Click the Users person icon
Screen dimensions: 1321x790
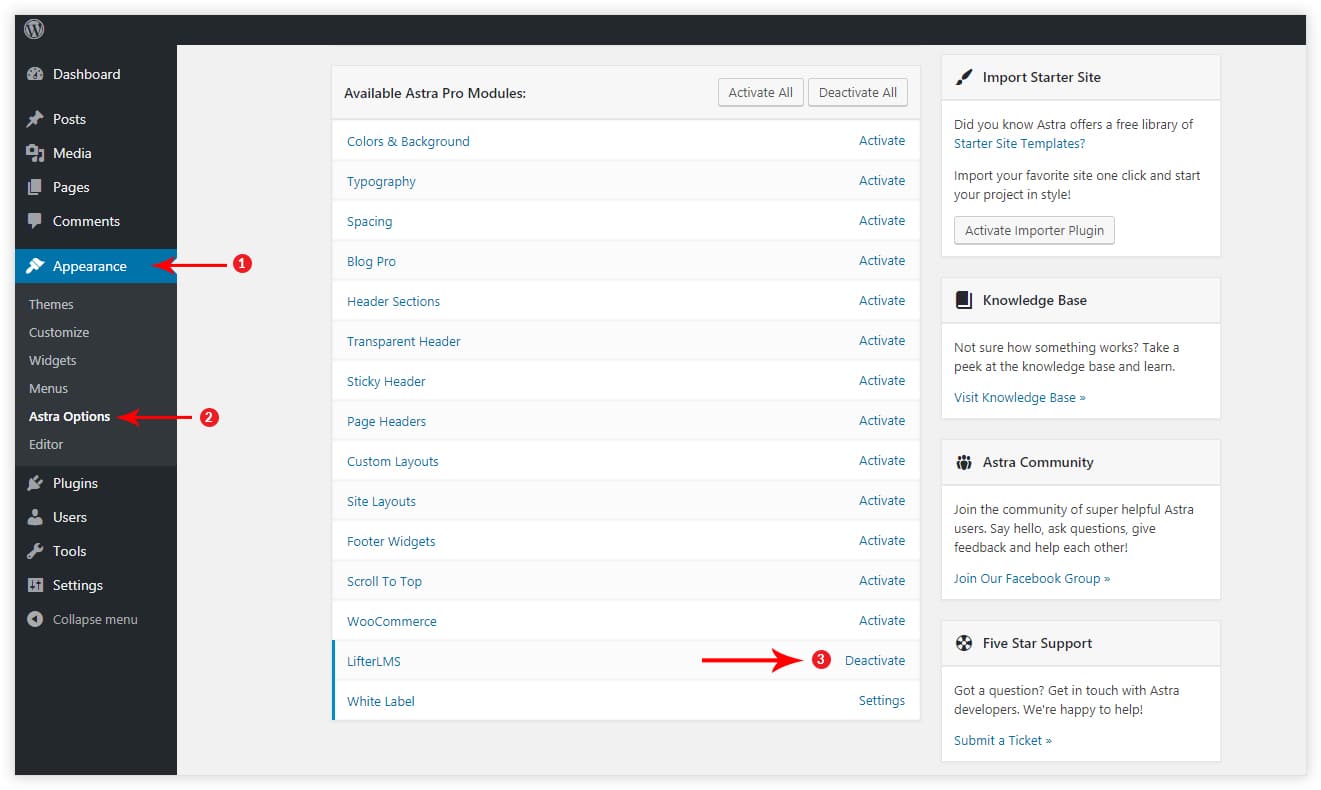click(x=35, y=517)
